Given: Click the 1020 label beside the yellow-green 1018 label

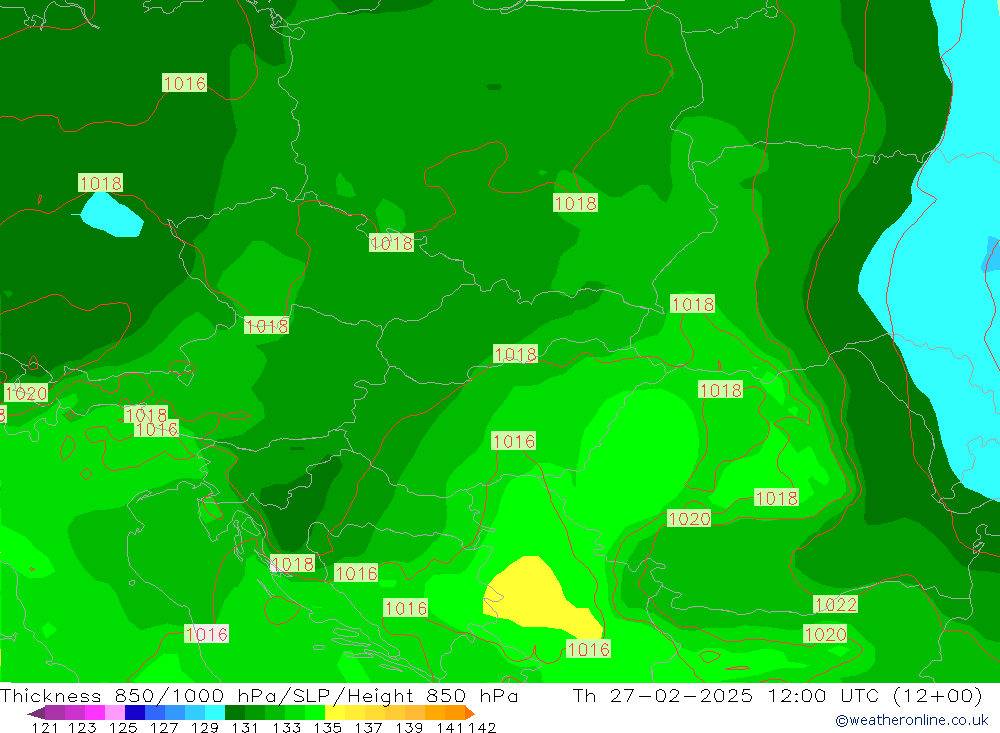Looking at the screenshot, I should pos(689,519).
